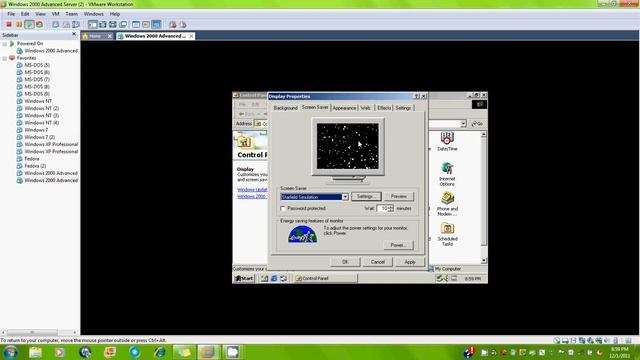Click the guest Start button
Screen dimensions: 640x360
tap(244, 278)
